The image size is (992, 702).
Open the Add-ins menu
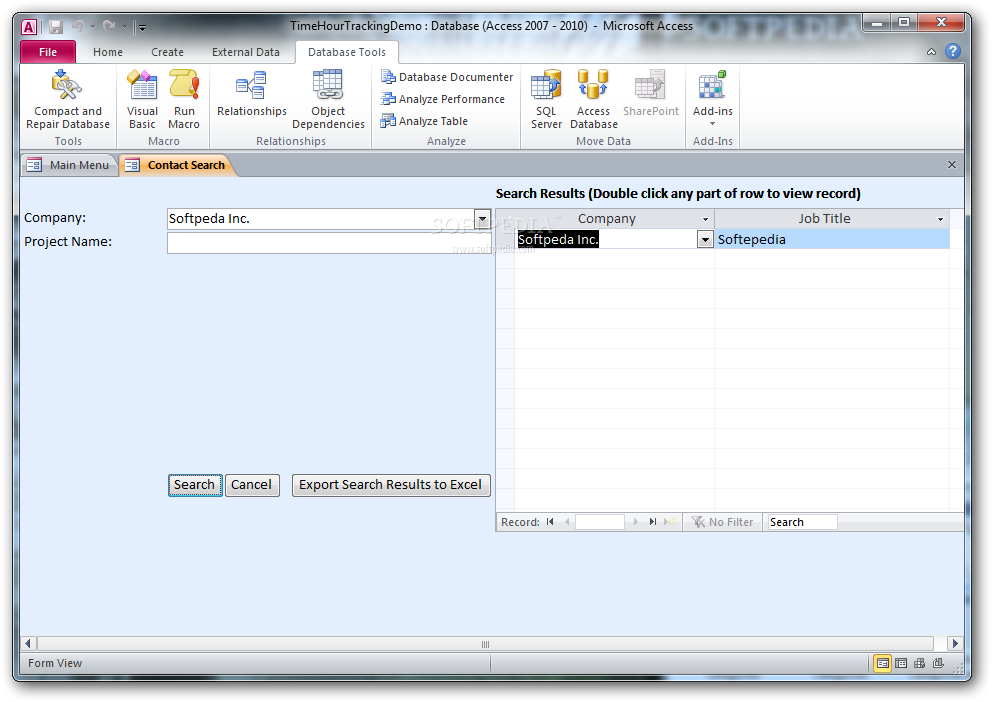tap(712, 98)
